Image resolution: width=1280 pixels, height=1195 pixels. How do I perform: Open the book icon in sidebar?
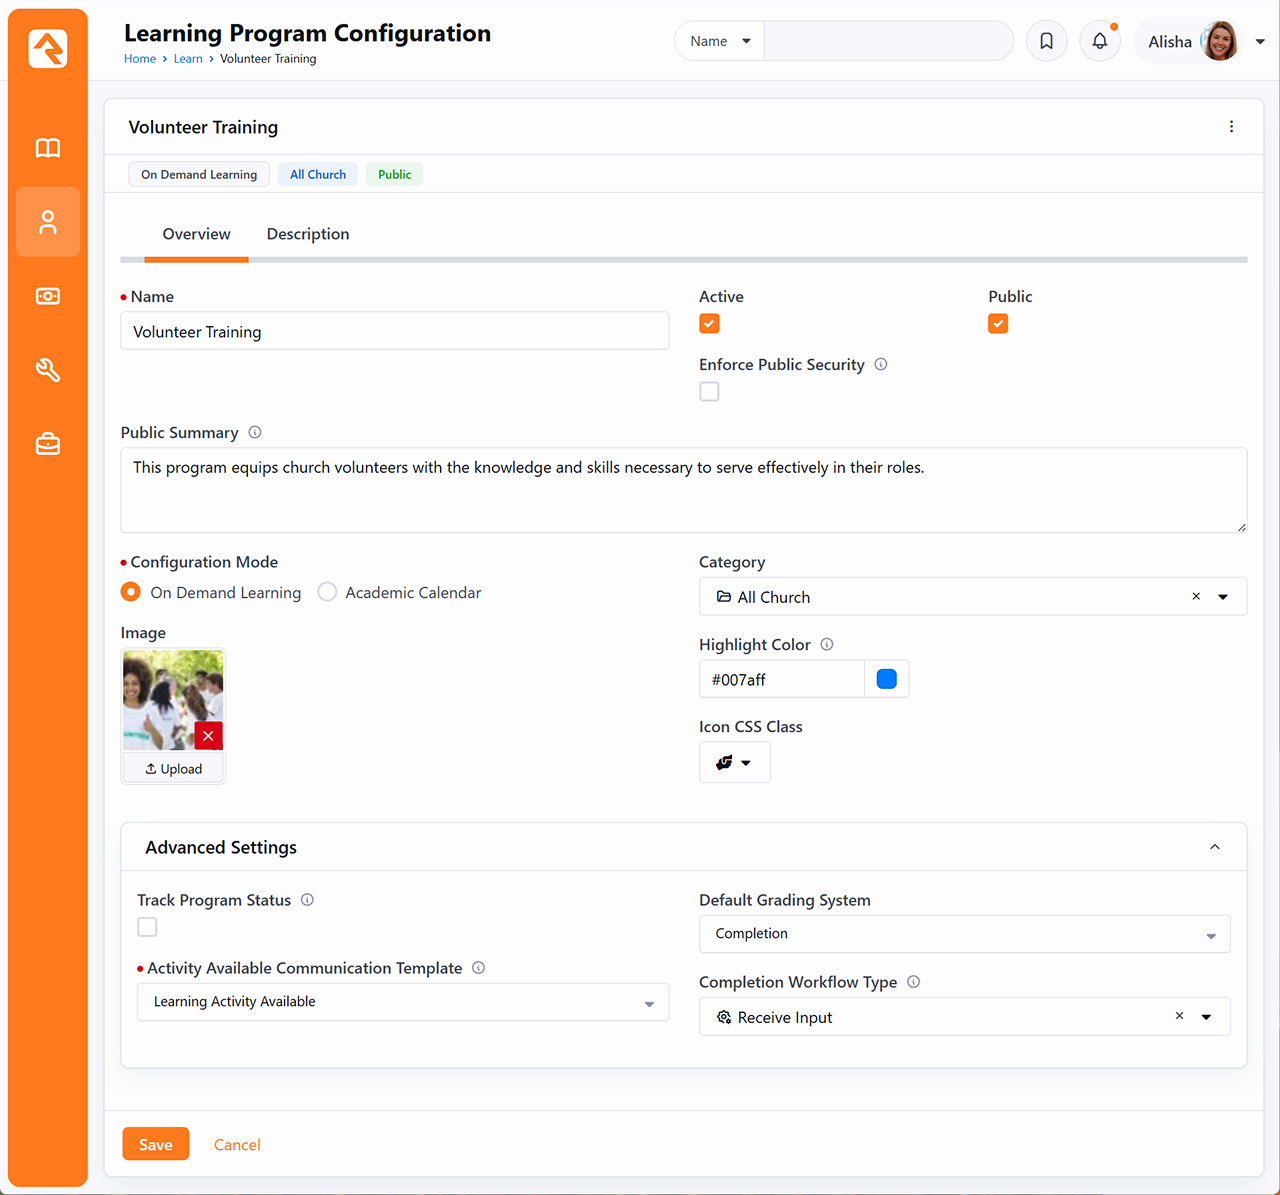pos(48,148)
